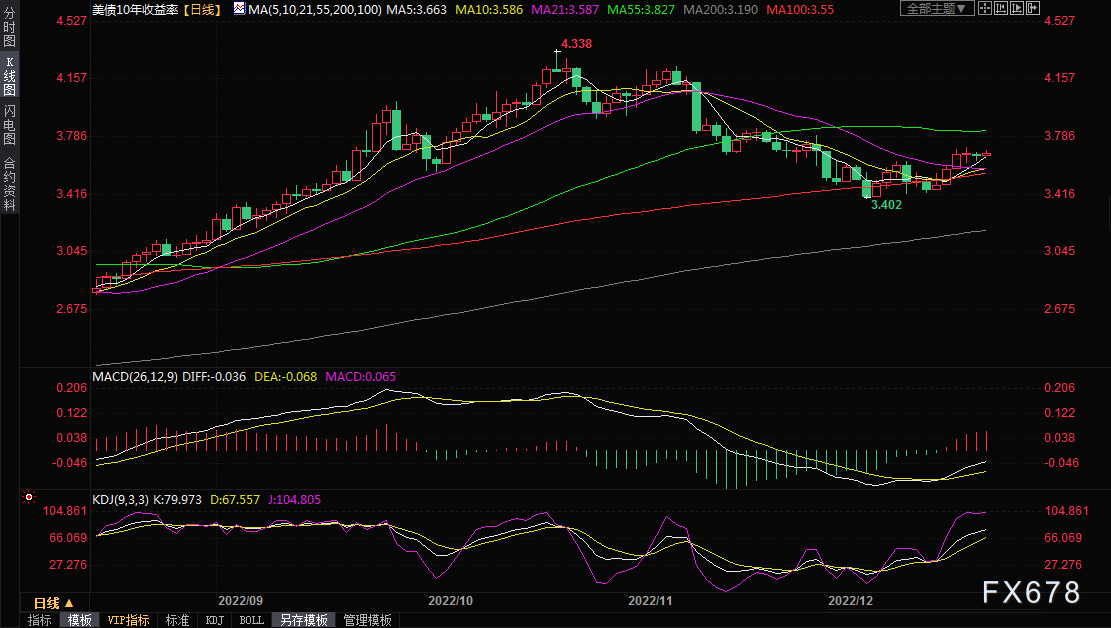1111x628 pixels.
Task: Click the 指标 tab at bottom
Action: click(x=40, y=620)
